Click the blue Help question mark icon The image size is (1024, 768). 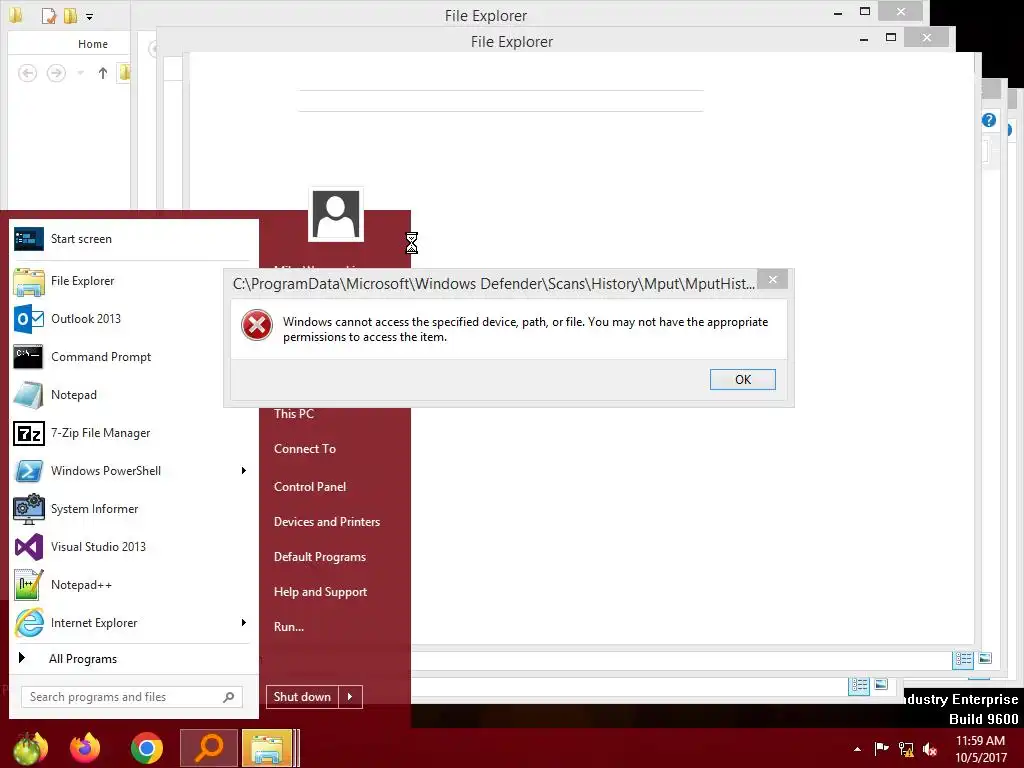pos(989,120)
